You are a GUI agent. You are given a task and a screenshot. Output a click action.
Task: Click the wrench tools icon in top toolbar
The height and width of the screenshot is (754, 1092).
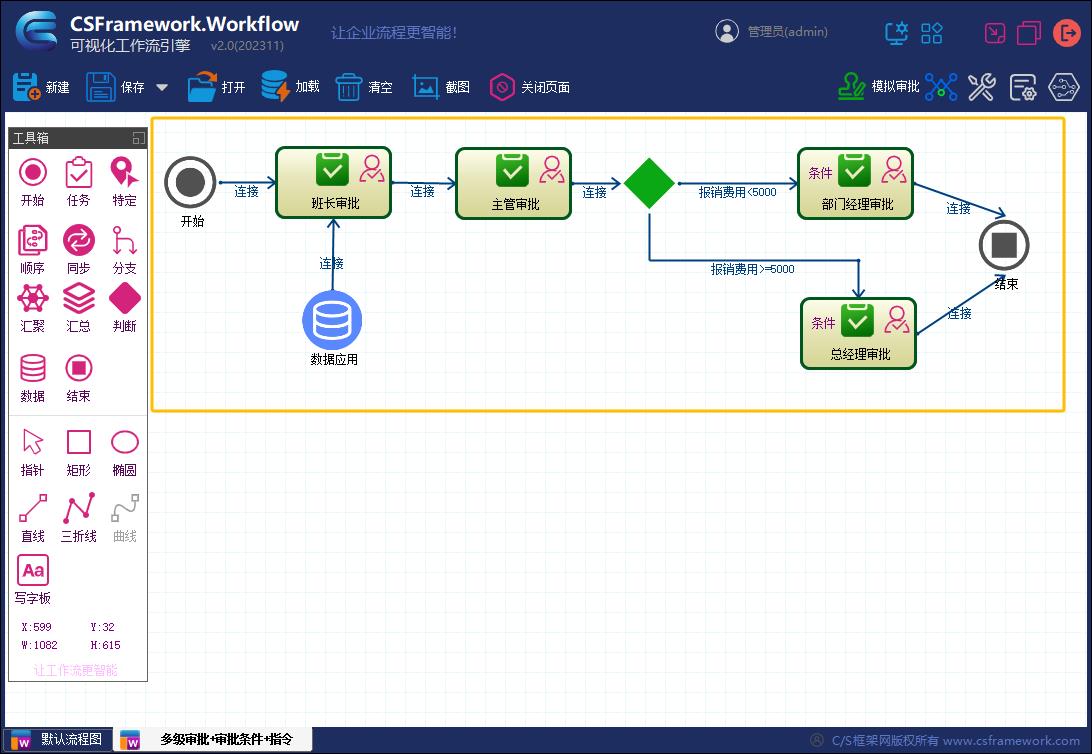[981, 87]
